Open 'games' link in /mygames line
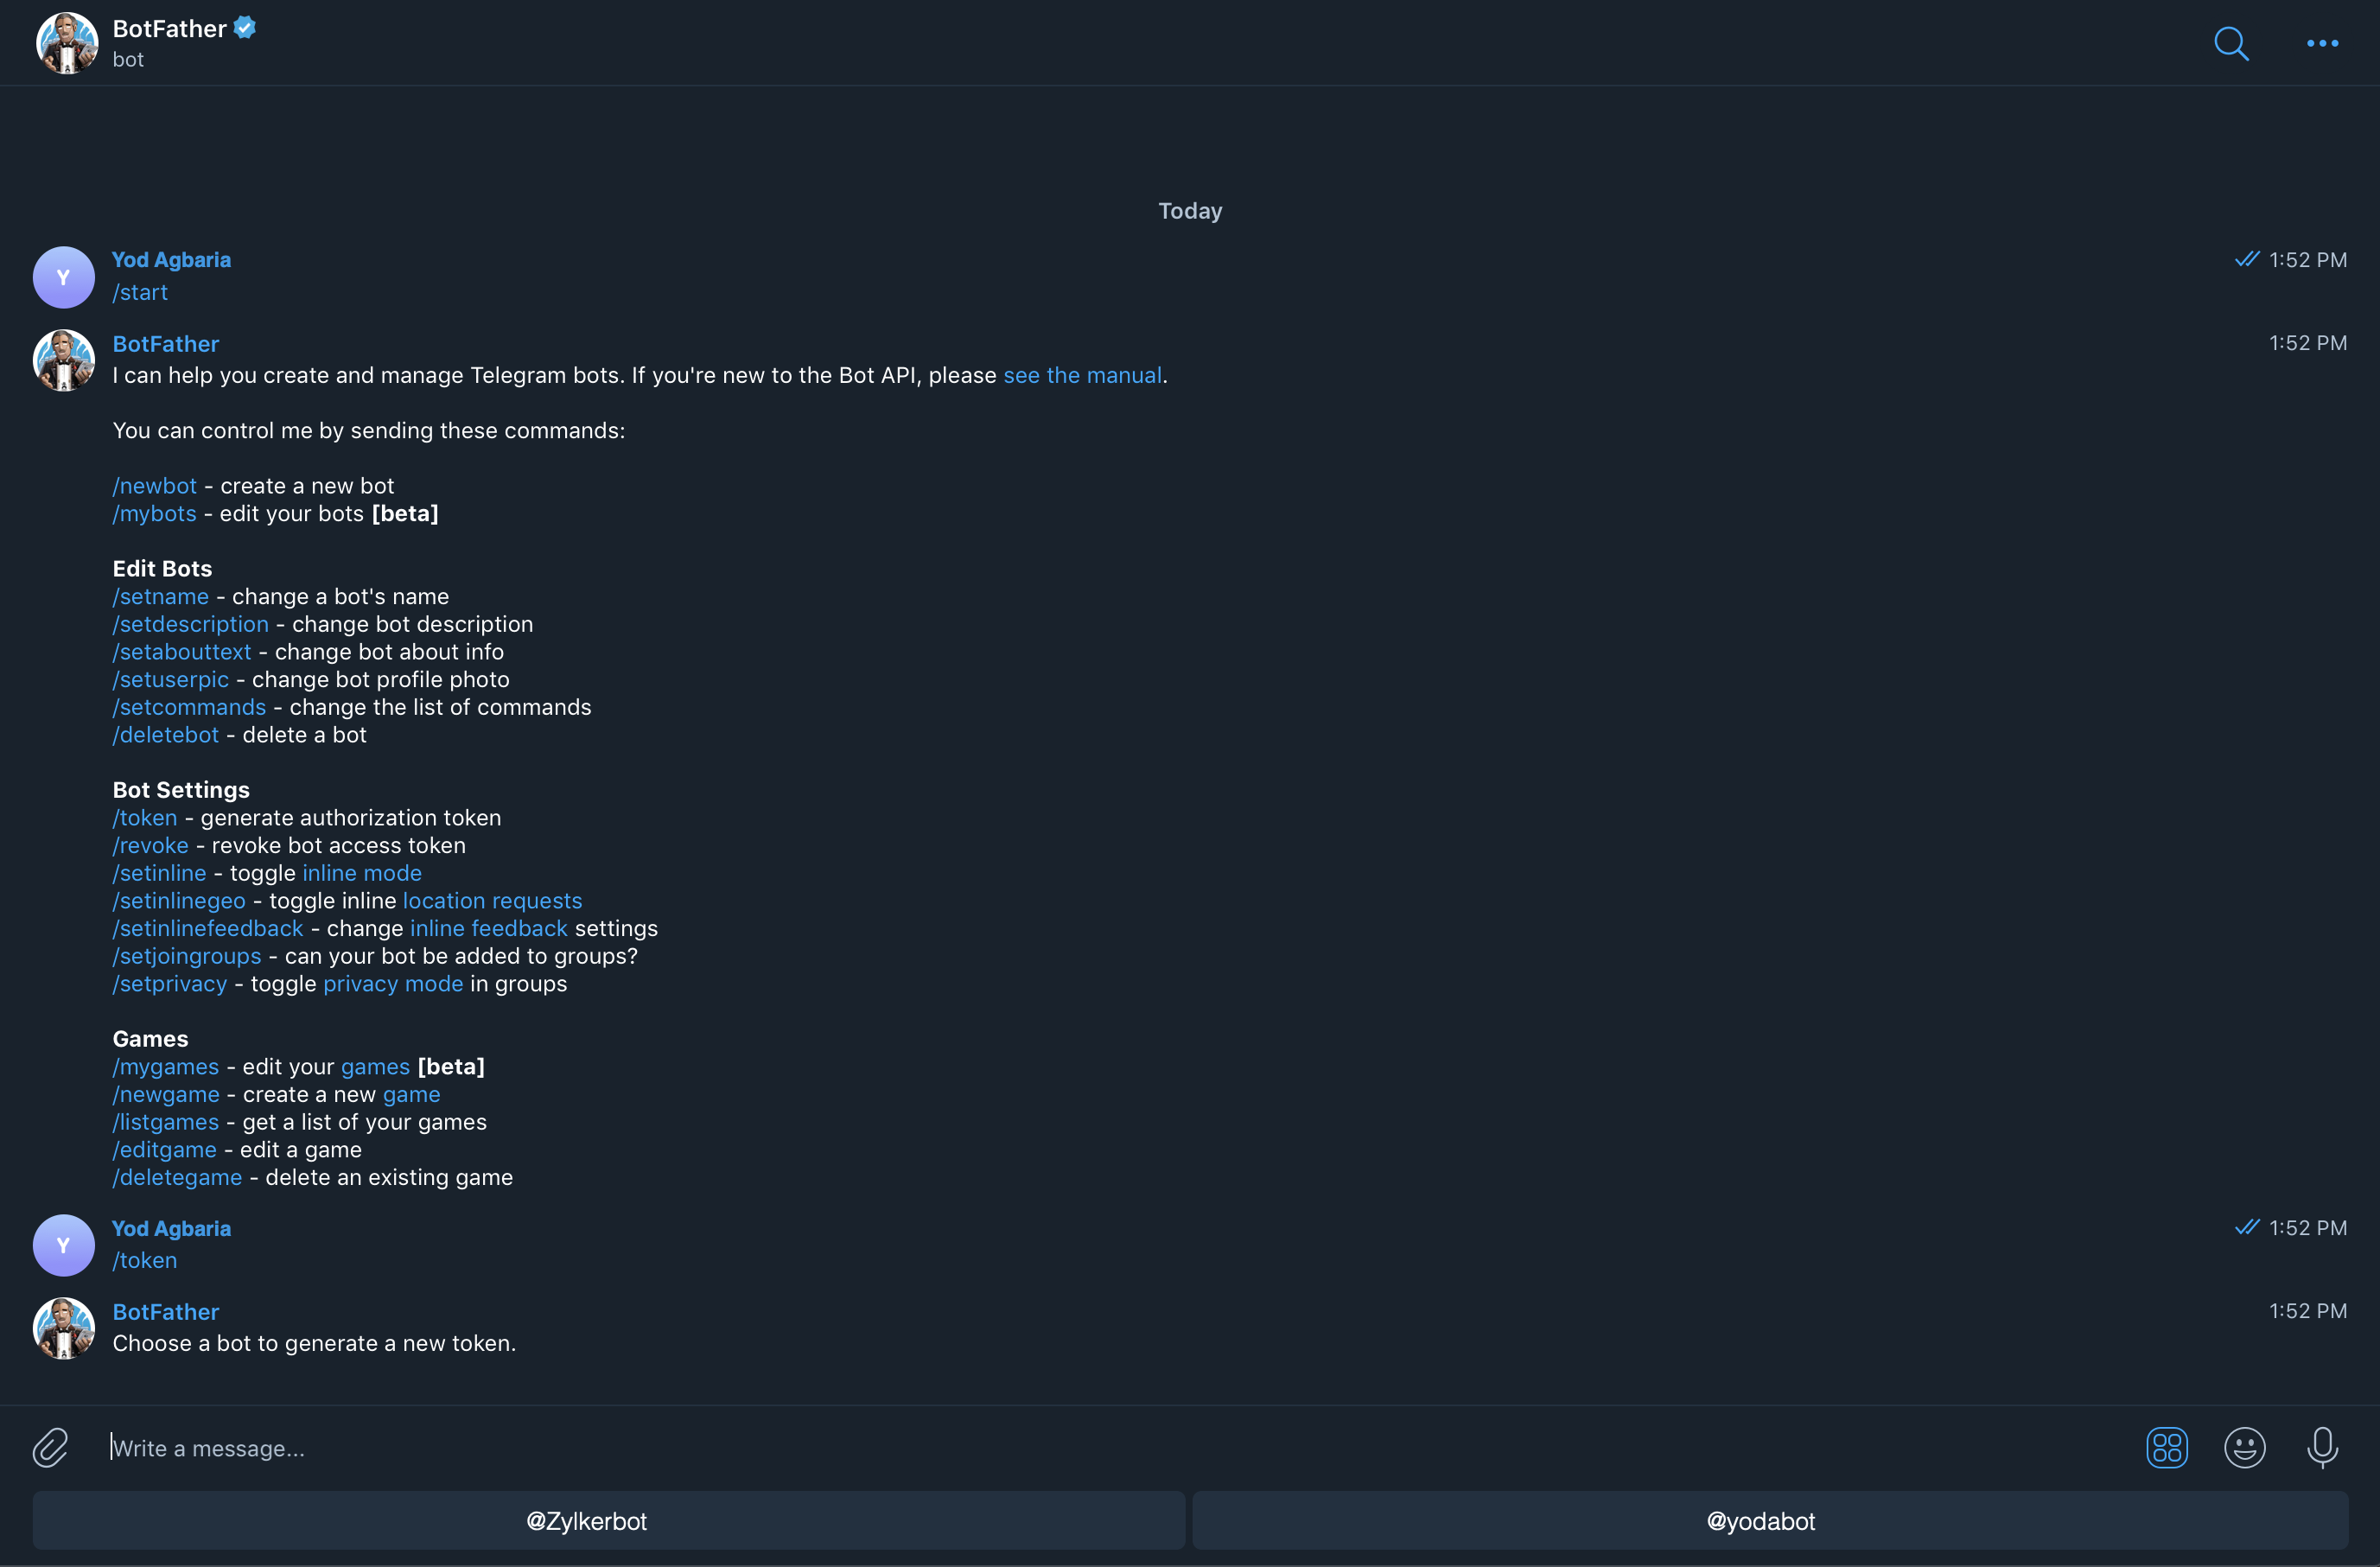Screen dimensions: 2380x1567 click(x=375, y=1067)
